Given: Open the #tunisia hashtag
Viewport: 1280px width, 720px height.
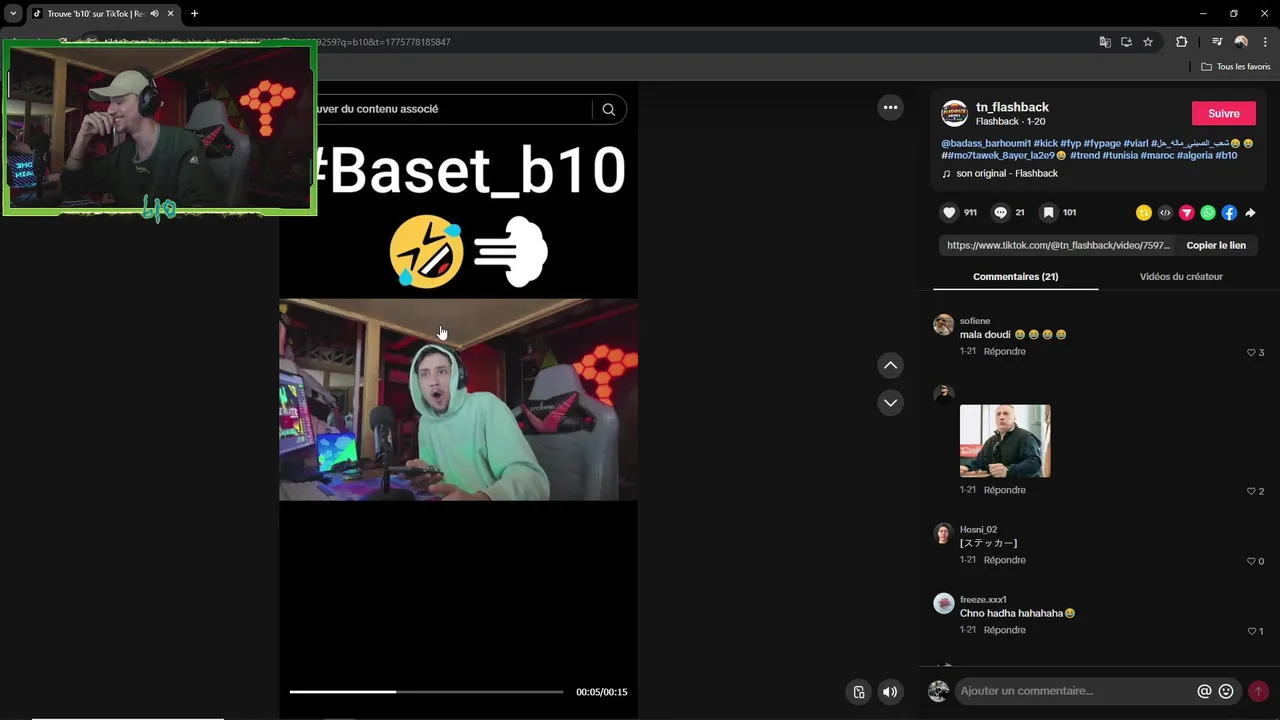Looking at the screenshot, I should [1119, 155].
